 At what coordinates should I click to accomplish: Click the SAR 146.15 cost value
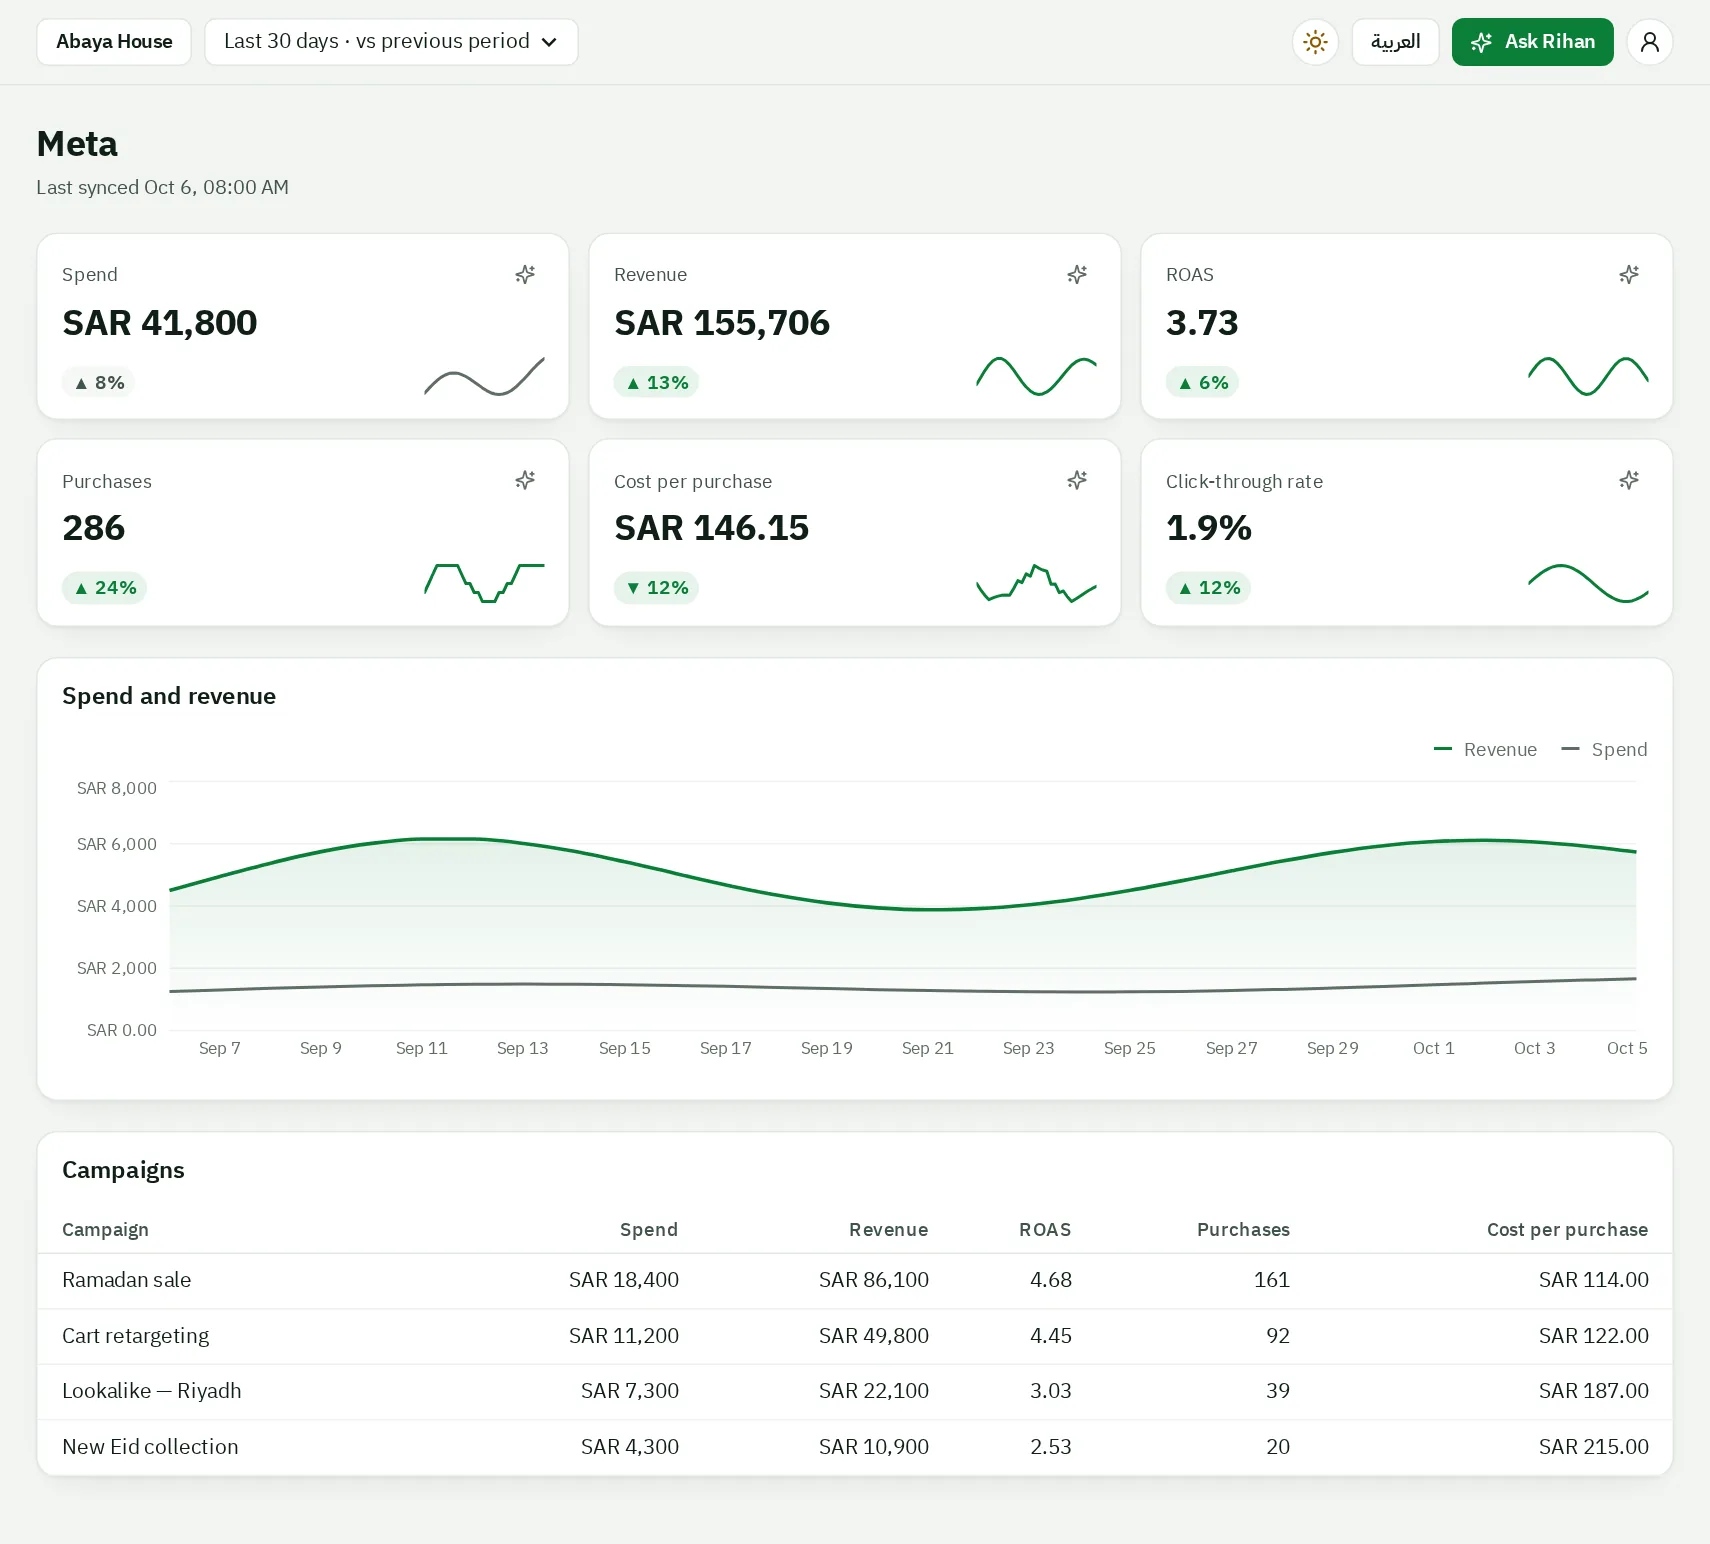712,528
